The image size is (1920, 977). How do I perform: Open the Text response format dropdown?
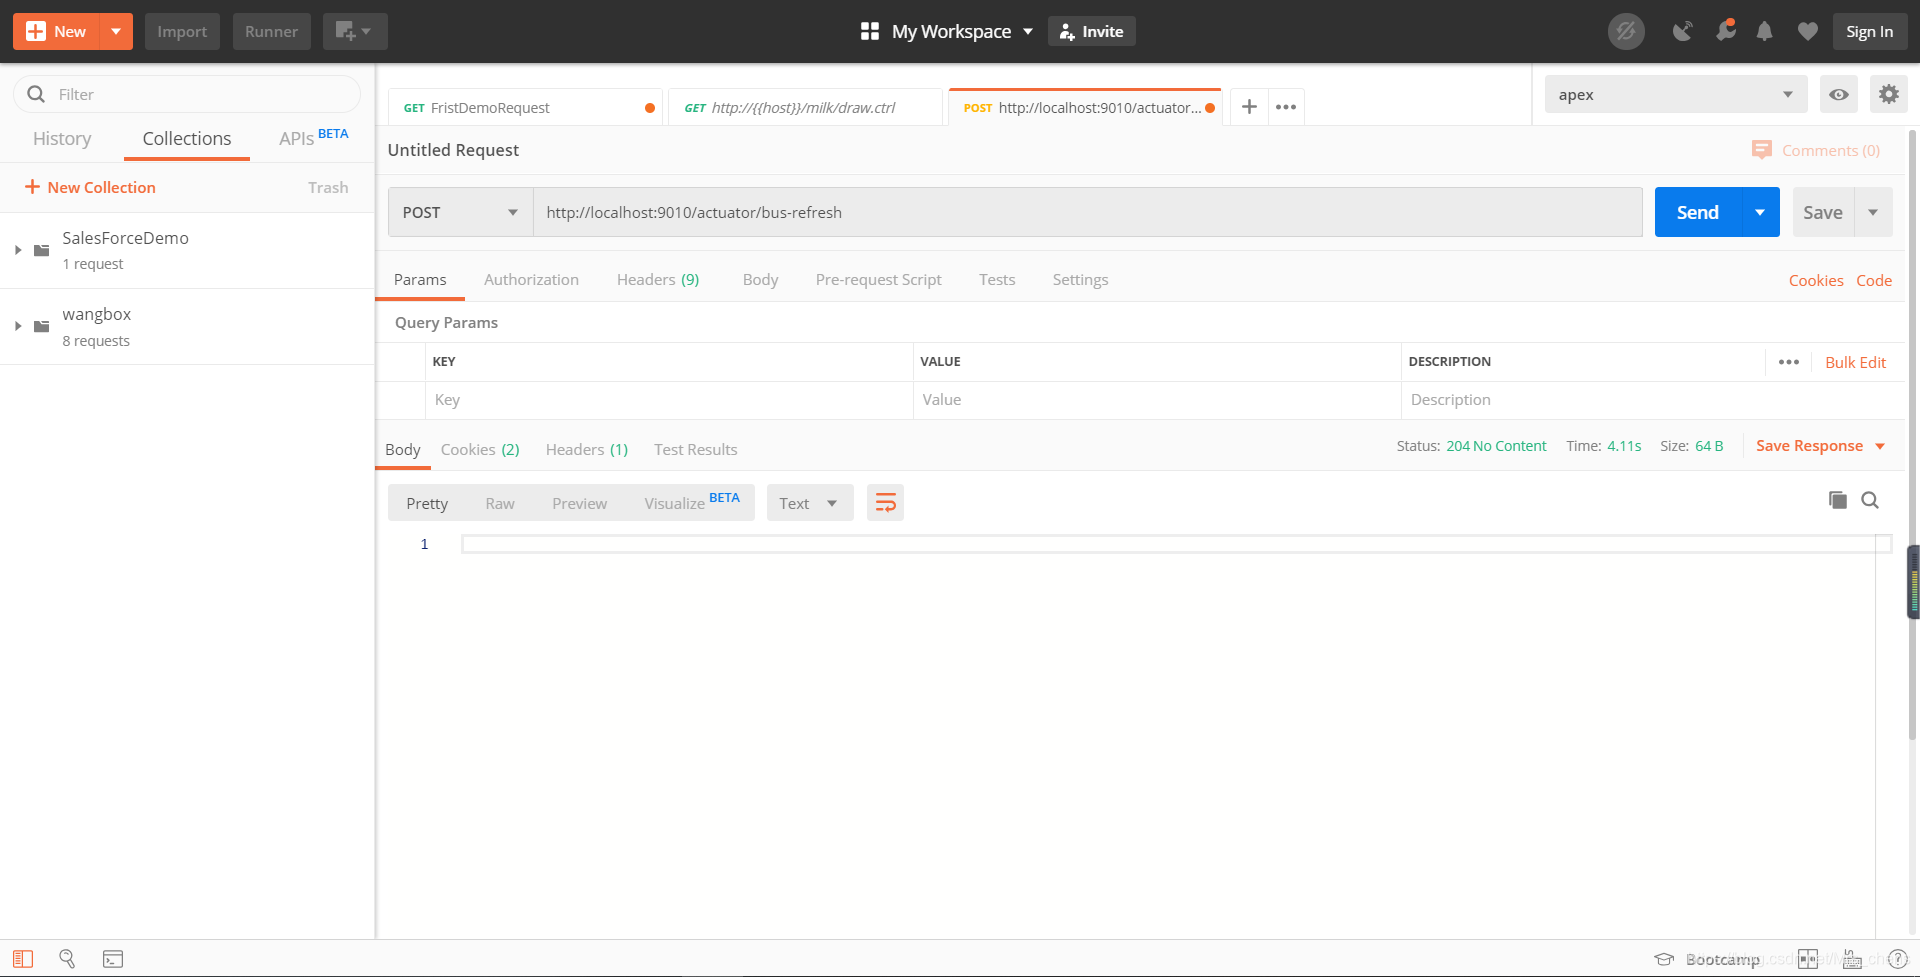(809, 503)
